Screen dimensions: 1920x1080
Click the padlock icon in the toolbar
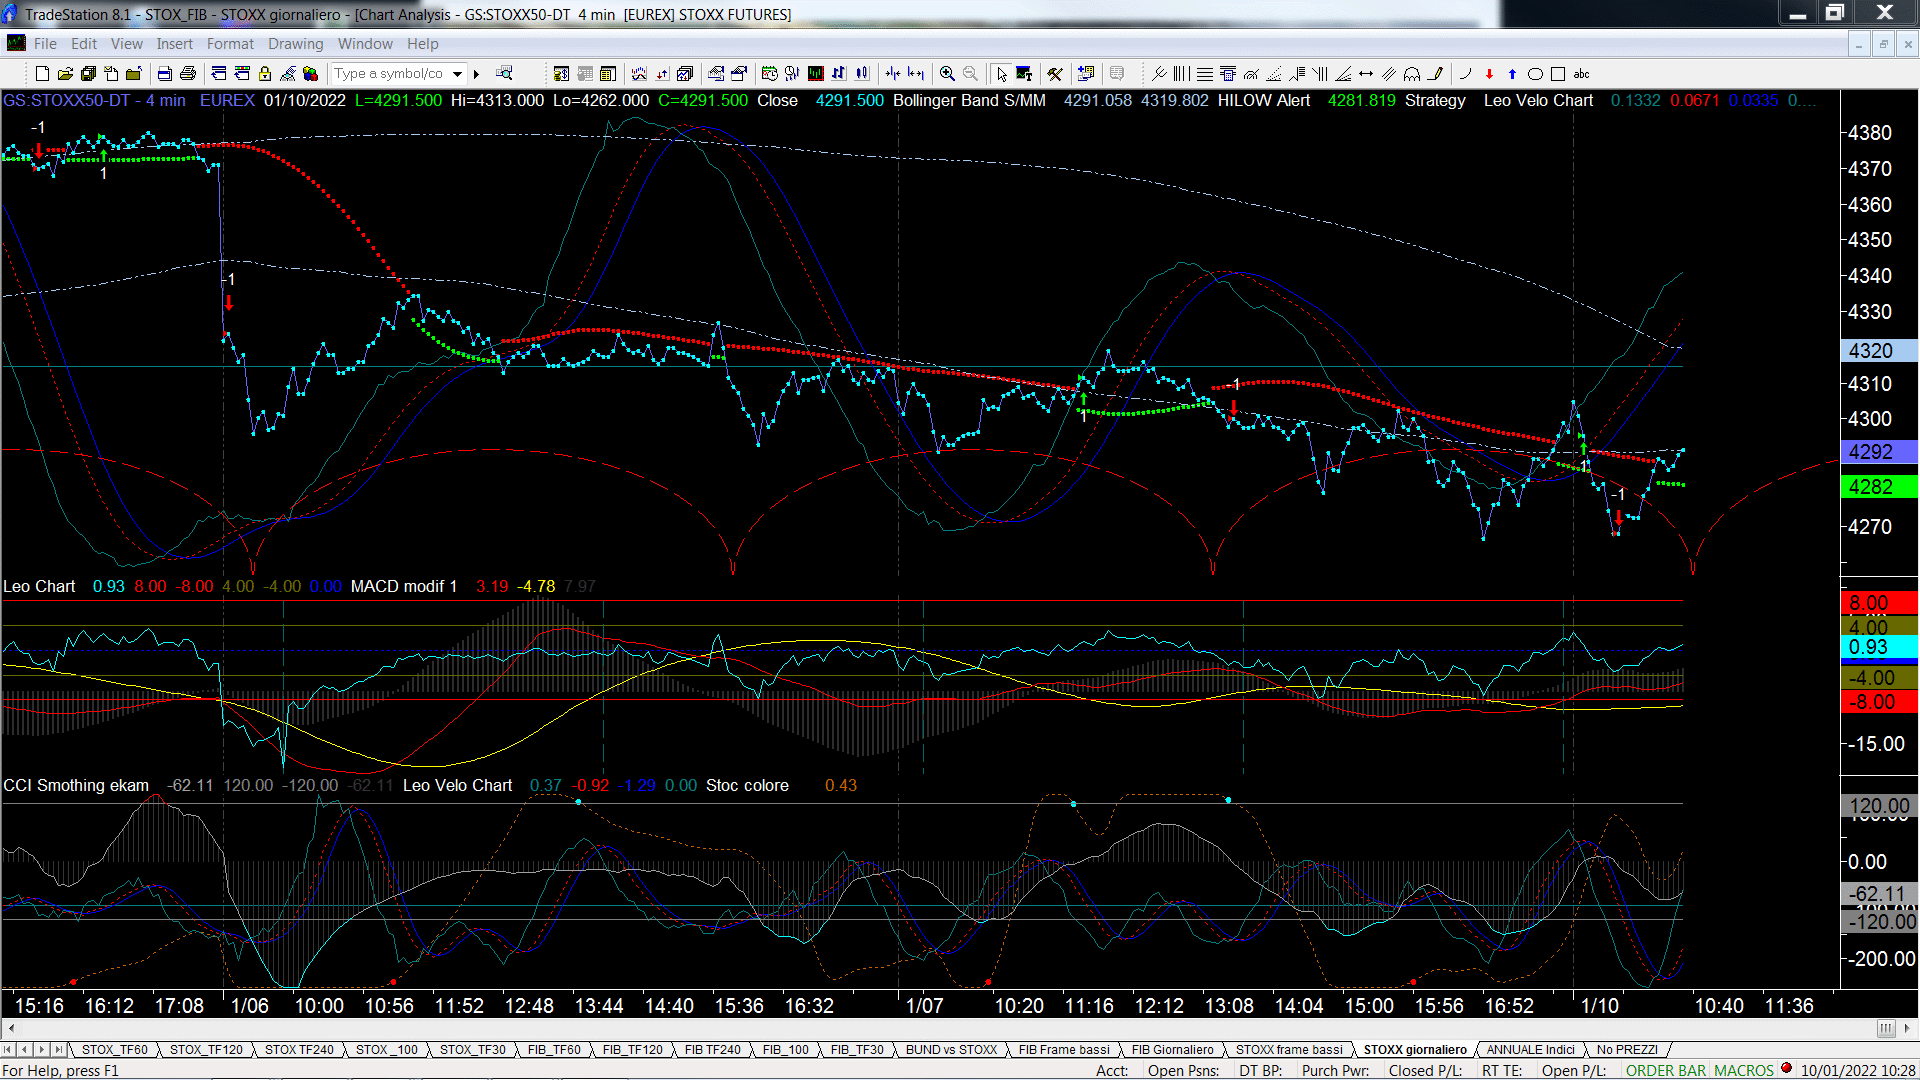point(265,74)
